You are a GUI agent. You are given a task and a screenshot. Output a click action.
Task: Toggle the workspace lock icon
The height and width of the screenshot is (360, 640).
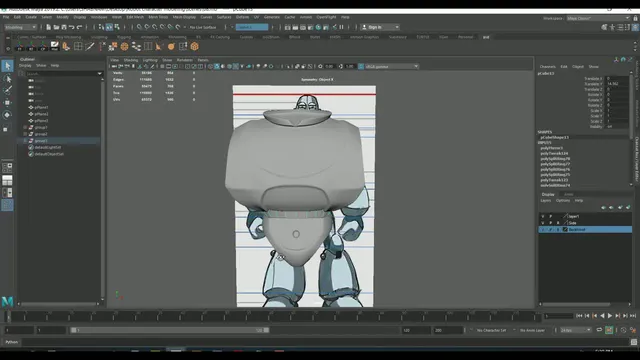pyautogui.click(x=635, y=18)
